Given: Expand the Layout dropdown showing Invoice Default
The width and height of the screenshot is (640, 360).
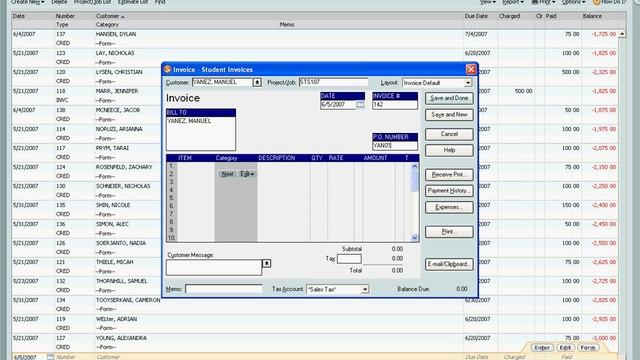Looking at the screenshot, I should pos(468,83).
